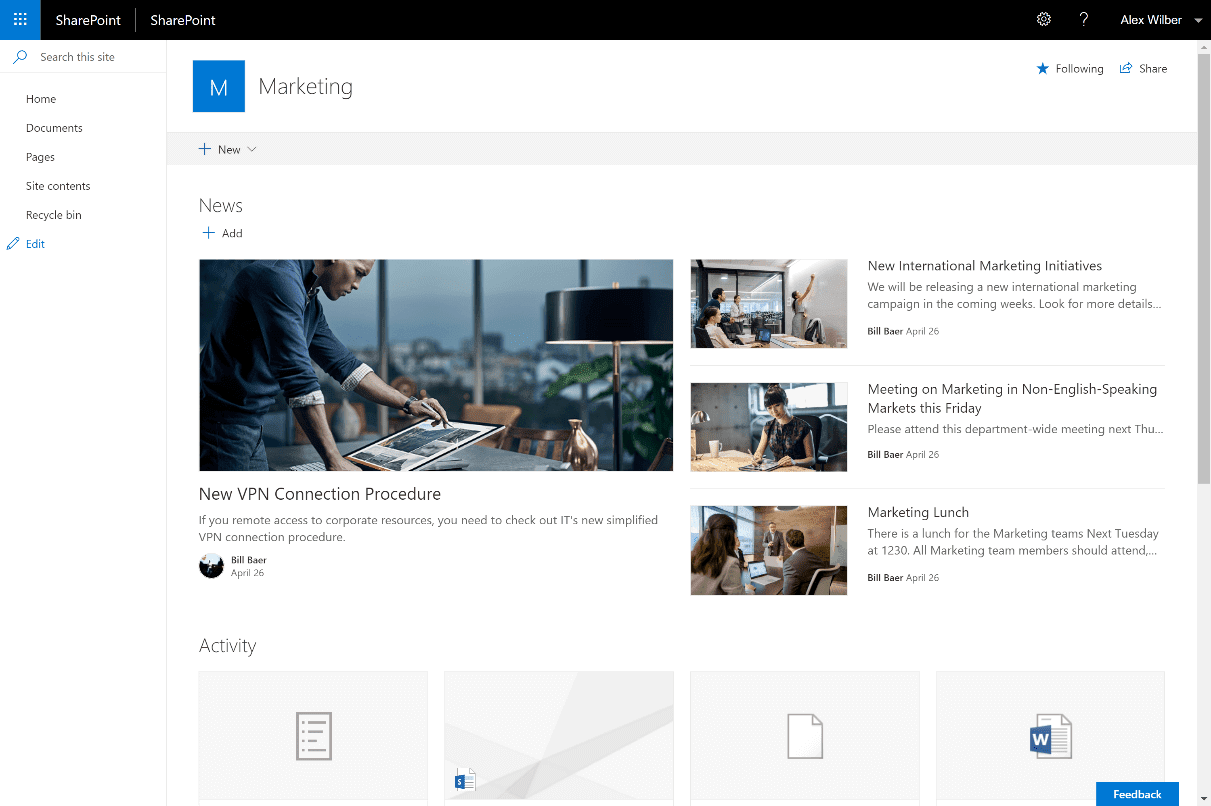Open the New VPN Connection Procedure article
The width and height of the screenshot is (1211, 806).
pyautogui.click(x=319, y=493)
